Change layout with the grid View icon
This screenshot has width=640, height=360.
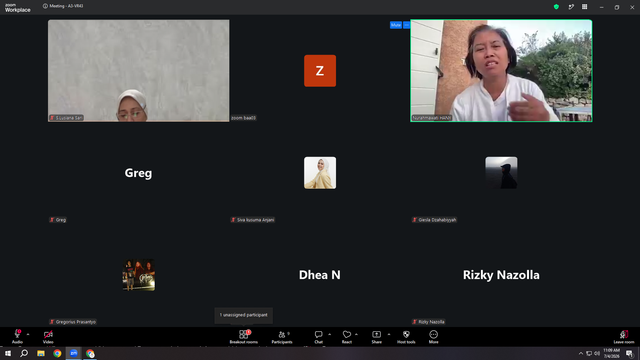[584, 7]
